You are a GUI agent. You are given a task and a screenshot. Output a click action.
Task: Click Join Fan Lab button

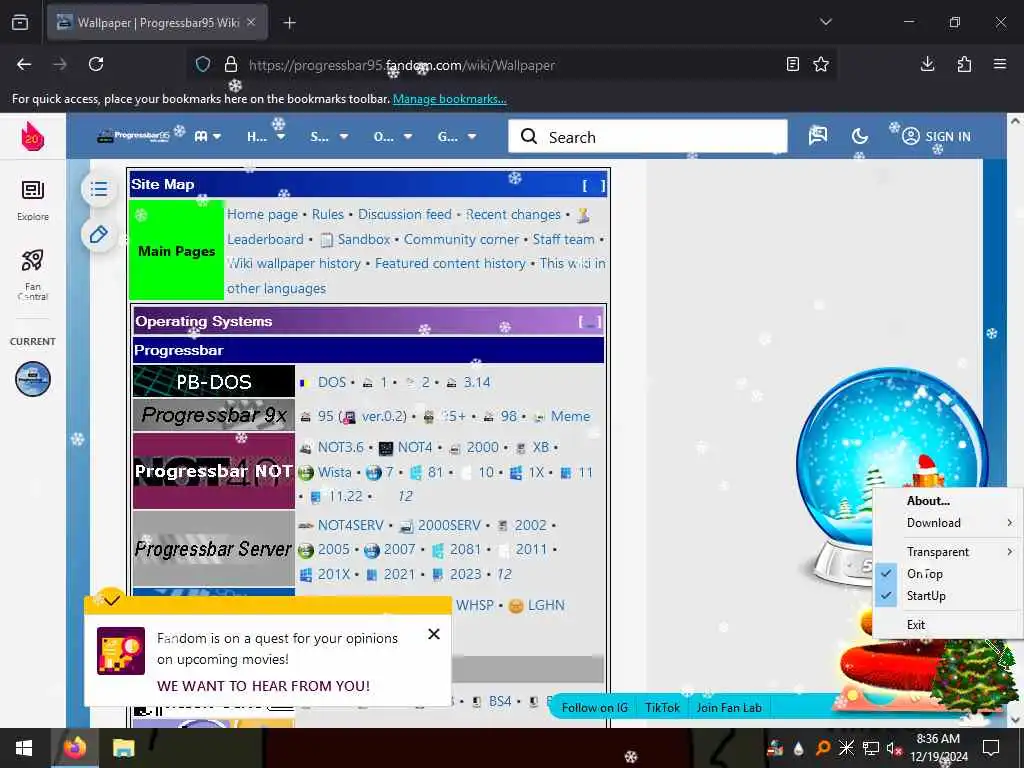729,707
